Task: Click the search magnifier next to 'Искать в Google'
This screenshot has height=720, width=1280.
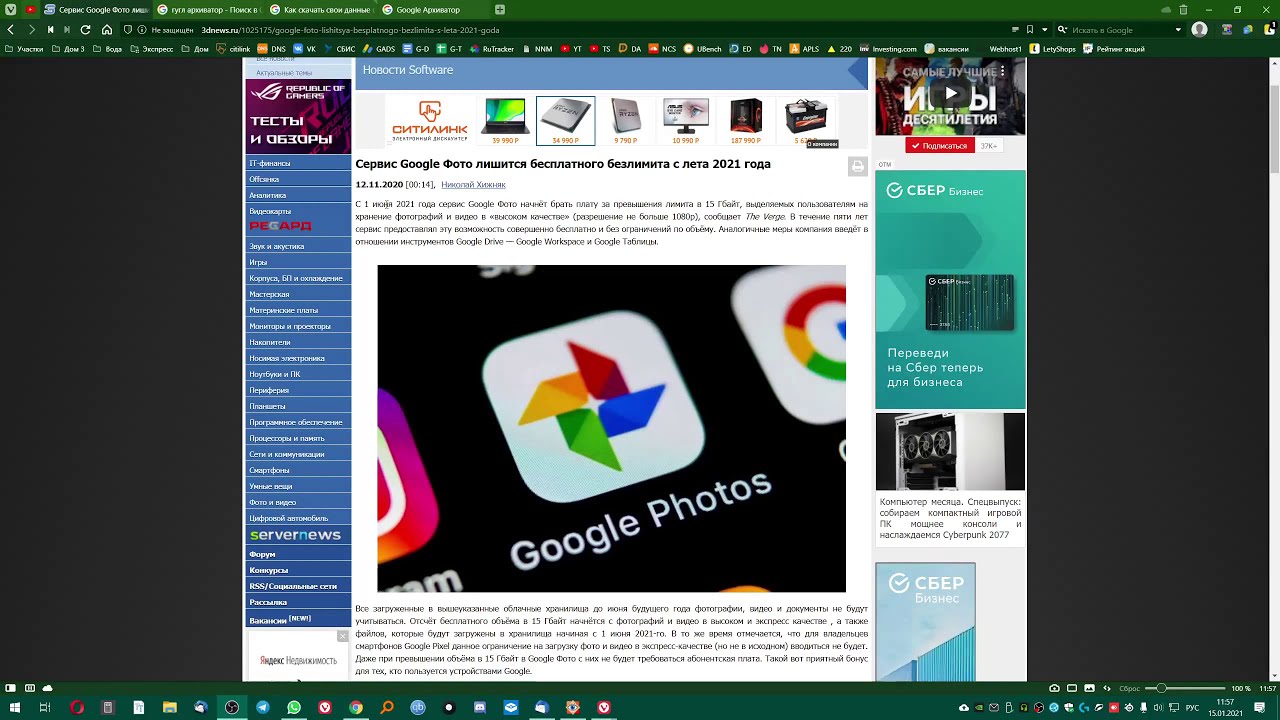Action: coord(1063,30)
